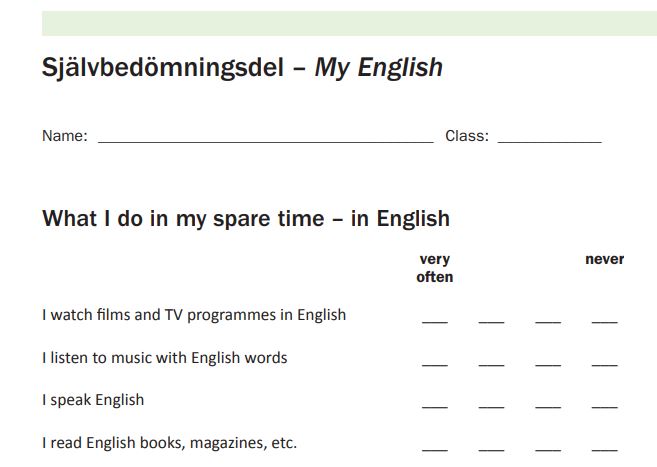The image size is (657, 467).
Task: Mark 'never' blank for reading English books
Action: coord(604,446)
